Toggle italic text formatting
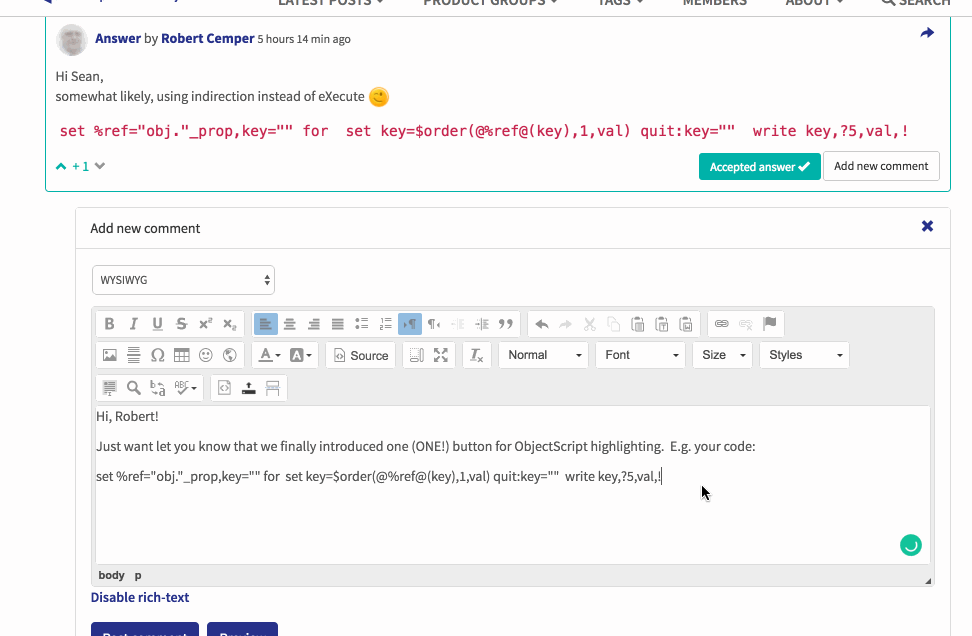The height and width of the screenshot is (636, 972). click(133, 324)
